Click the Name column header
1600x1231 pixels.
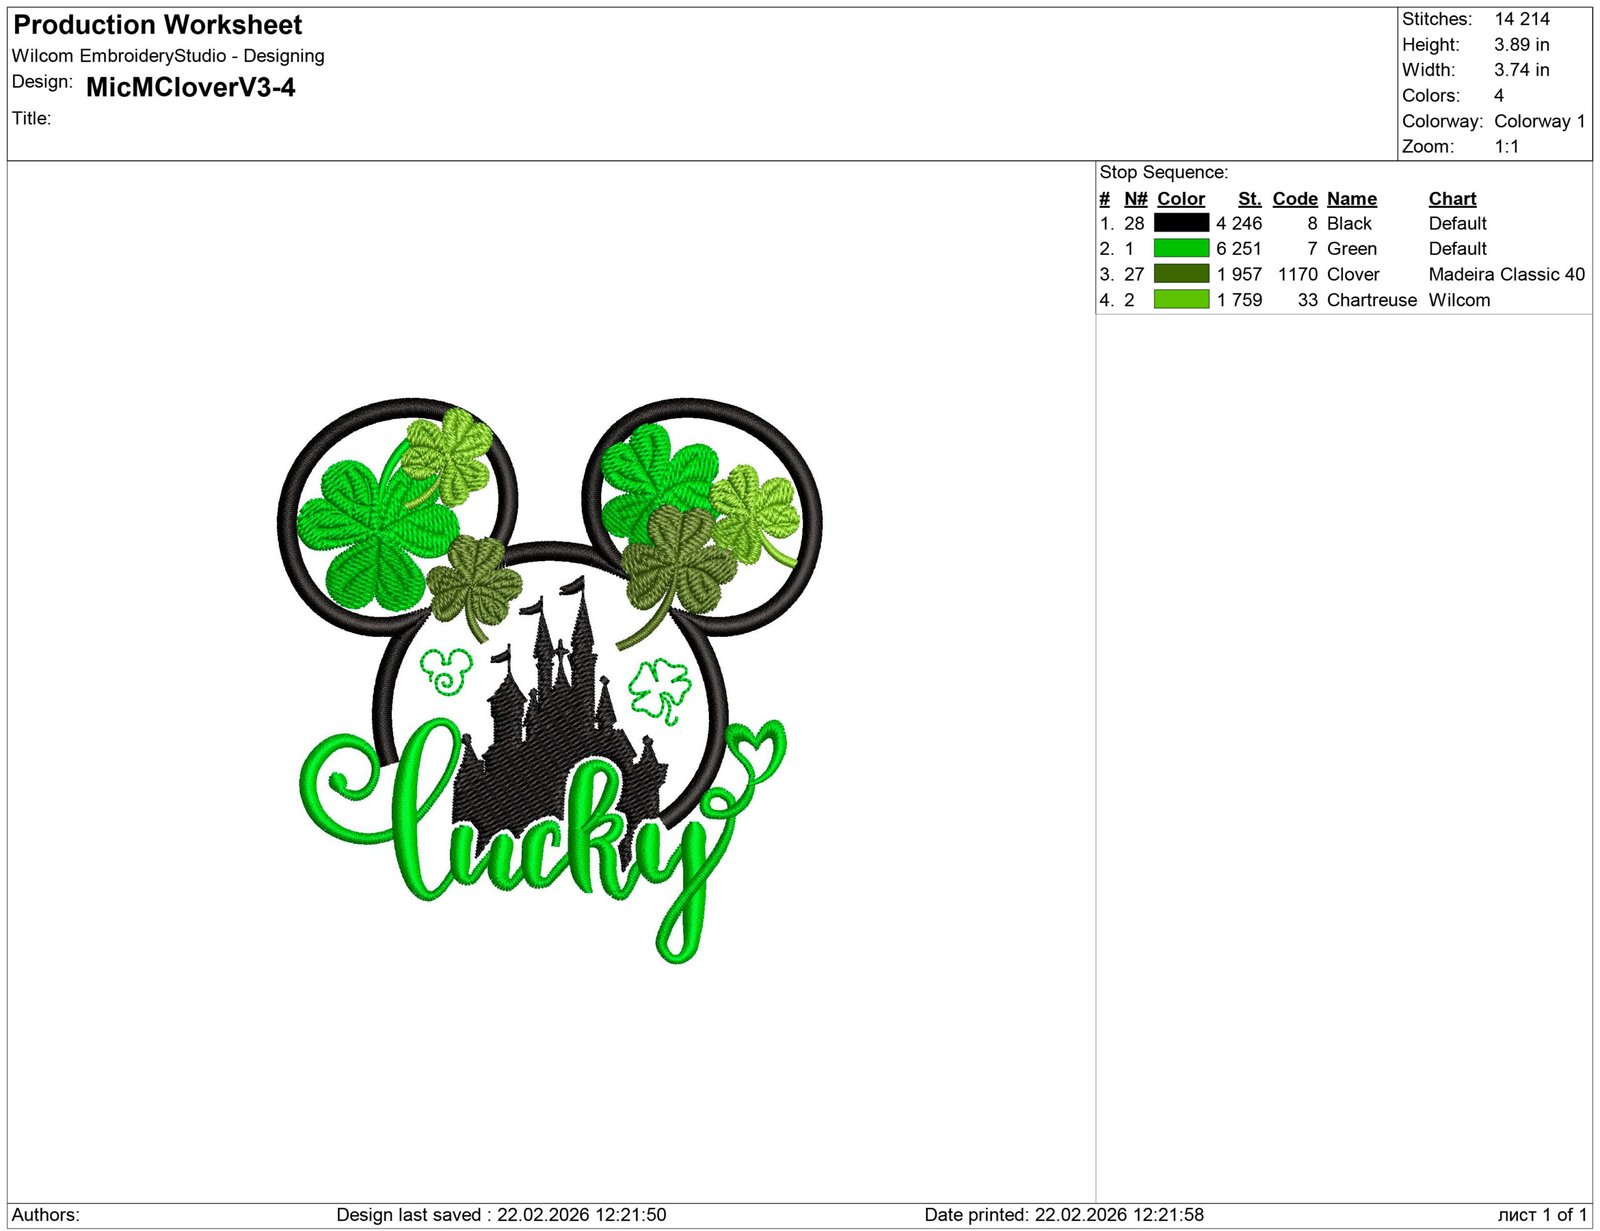(x=1352, y=198)
